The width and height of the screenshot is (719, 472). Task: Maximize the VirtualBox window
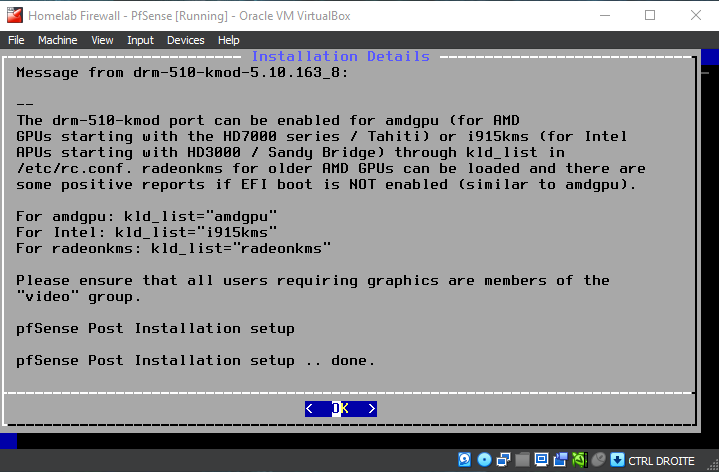pos(650,15)
